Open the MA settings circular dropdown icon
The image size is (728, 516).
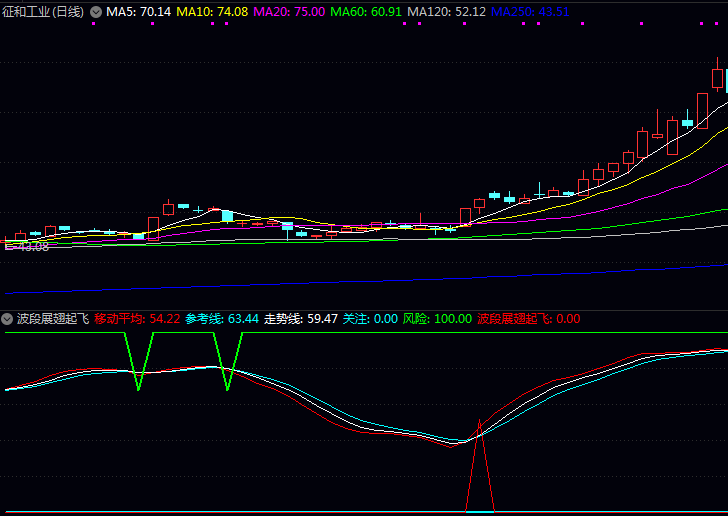95,12
